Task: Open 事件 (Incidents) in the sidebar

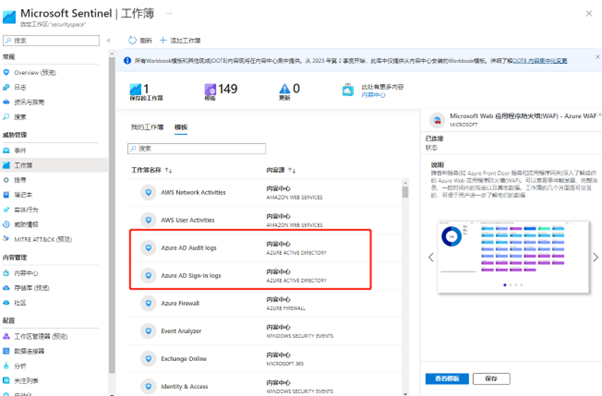Action: 20,151
